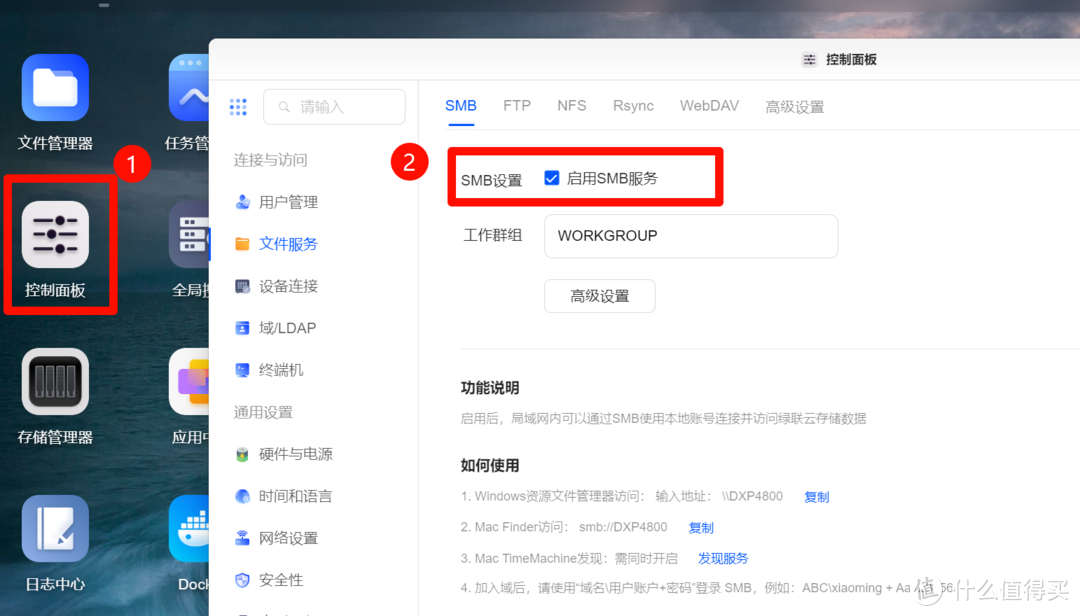This screenshot has width=1080, height=616.
Task: Open 文件管理器 from the desktop dock
Action: tap(55, 87)
